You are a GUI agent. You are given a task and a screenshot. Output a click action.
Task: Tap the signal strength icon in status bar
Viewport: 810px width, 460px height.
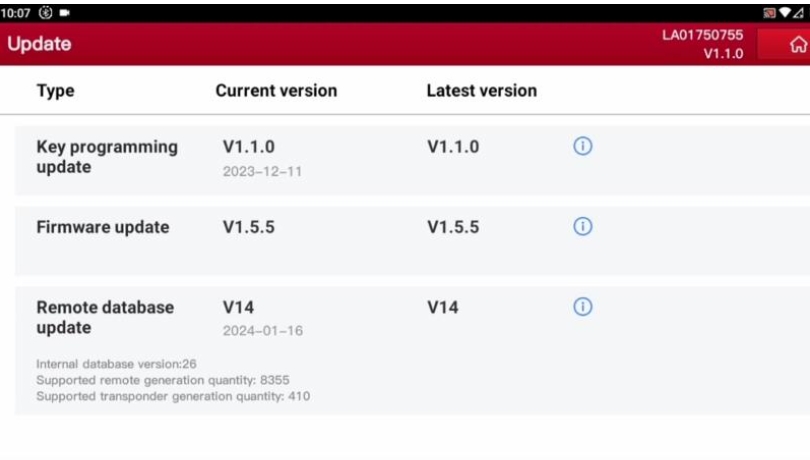pos(799,12)
